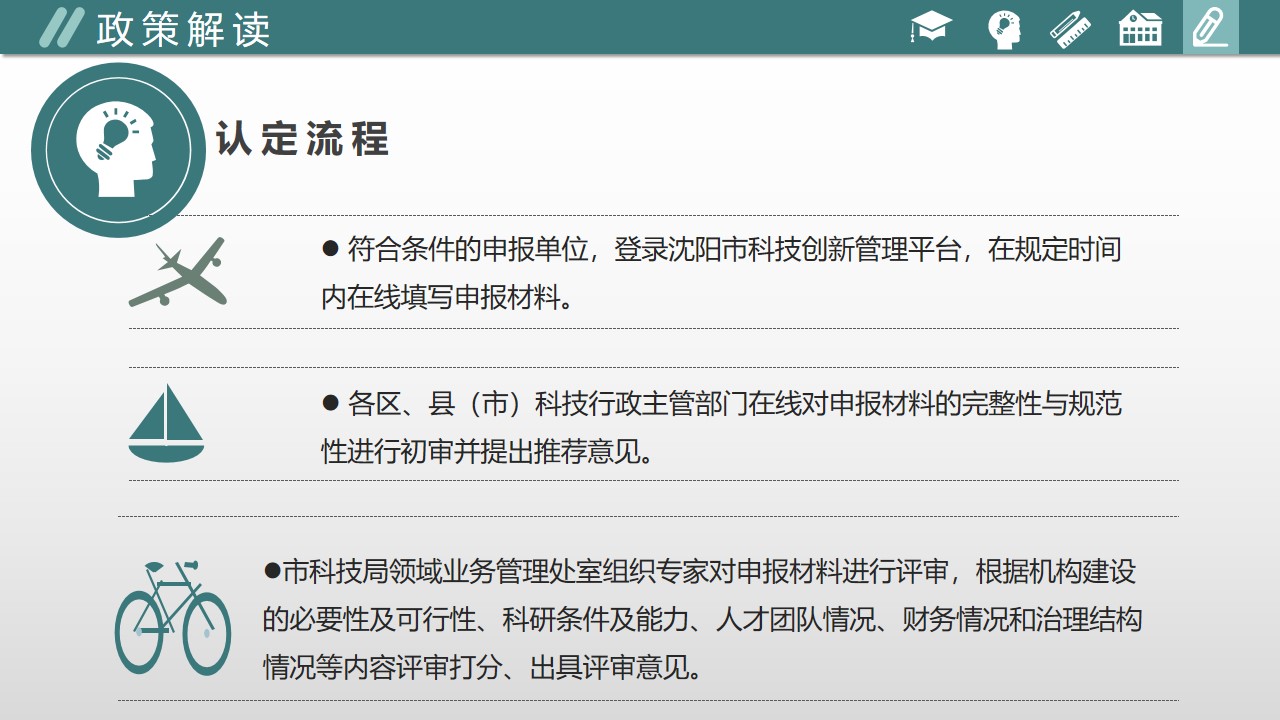
Task: Select the bicycle icon beside the third step
Action: click(x=173, y=617)
